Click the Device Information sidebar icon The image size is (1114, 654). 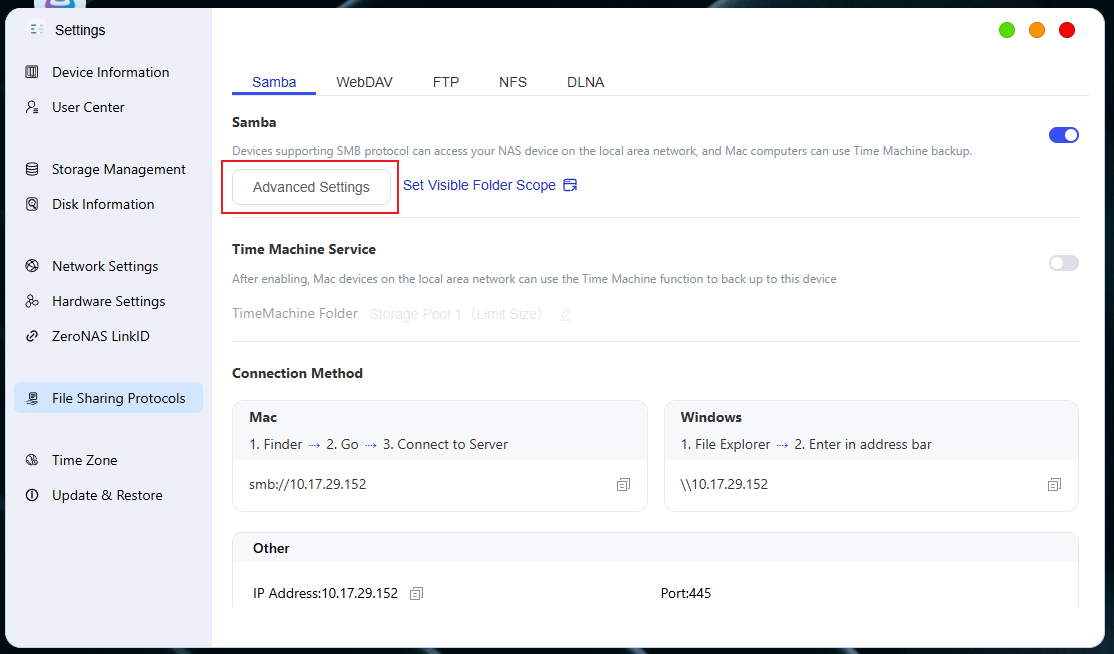point(32,72)
